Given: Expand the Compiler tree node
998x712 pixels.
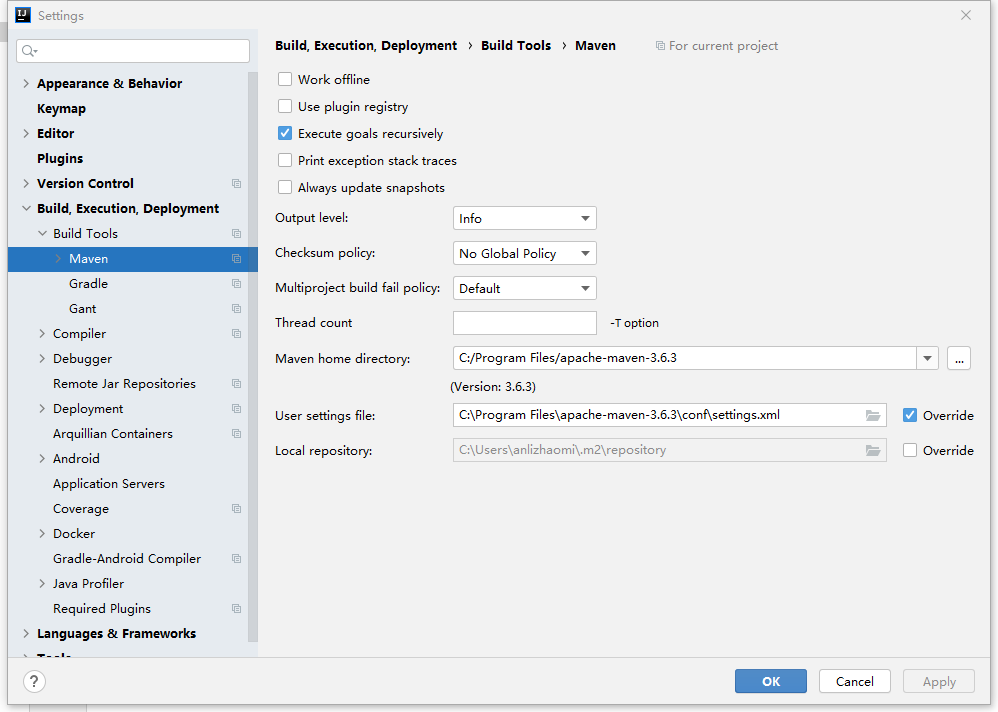Looking at the screenshot, I should pos(42,334).
